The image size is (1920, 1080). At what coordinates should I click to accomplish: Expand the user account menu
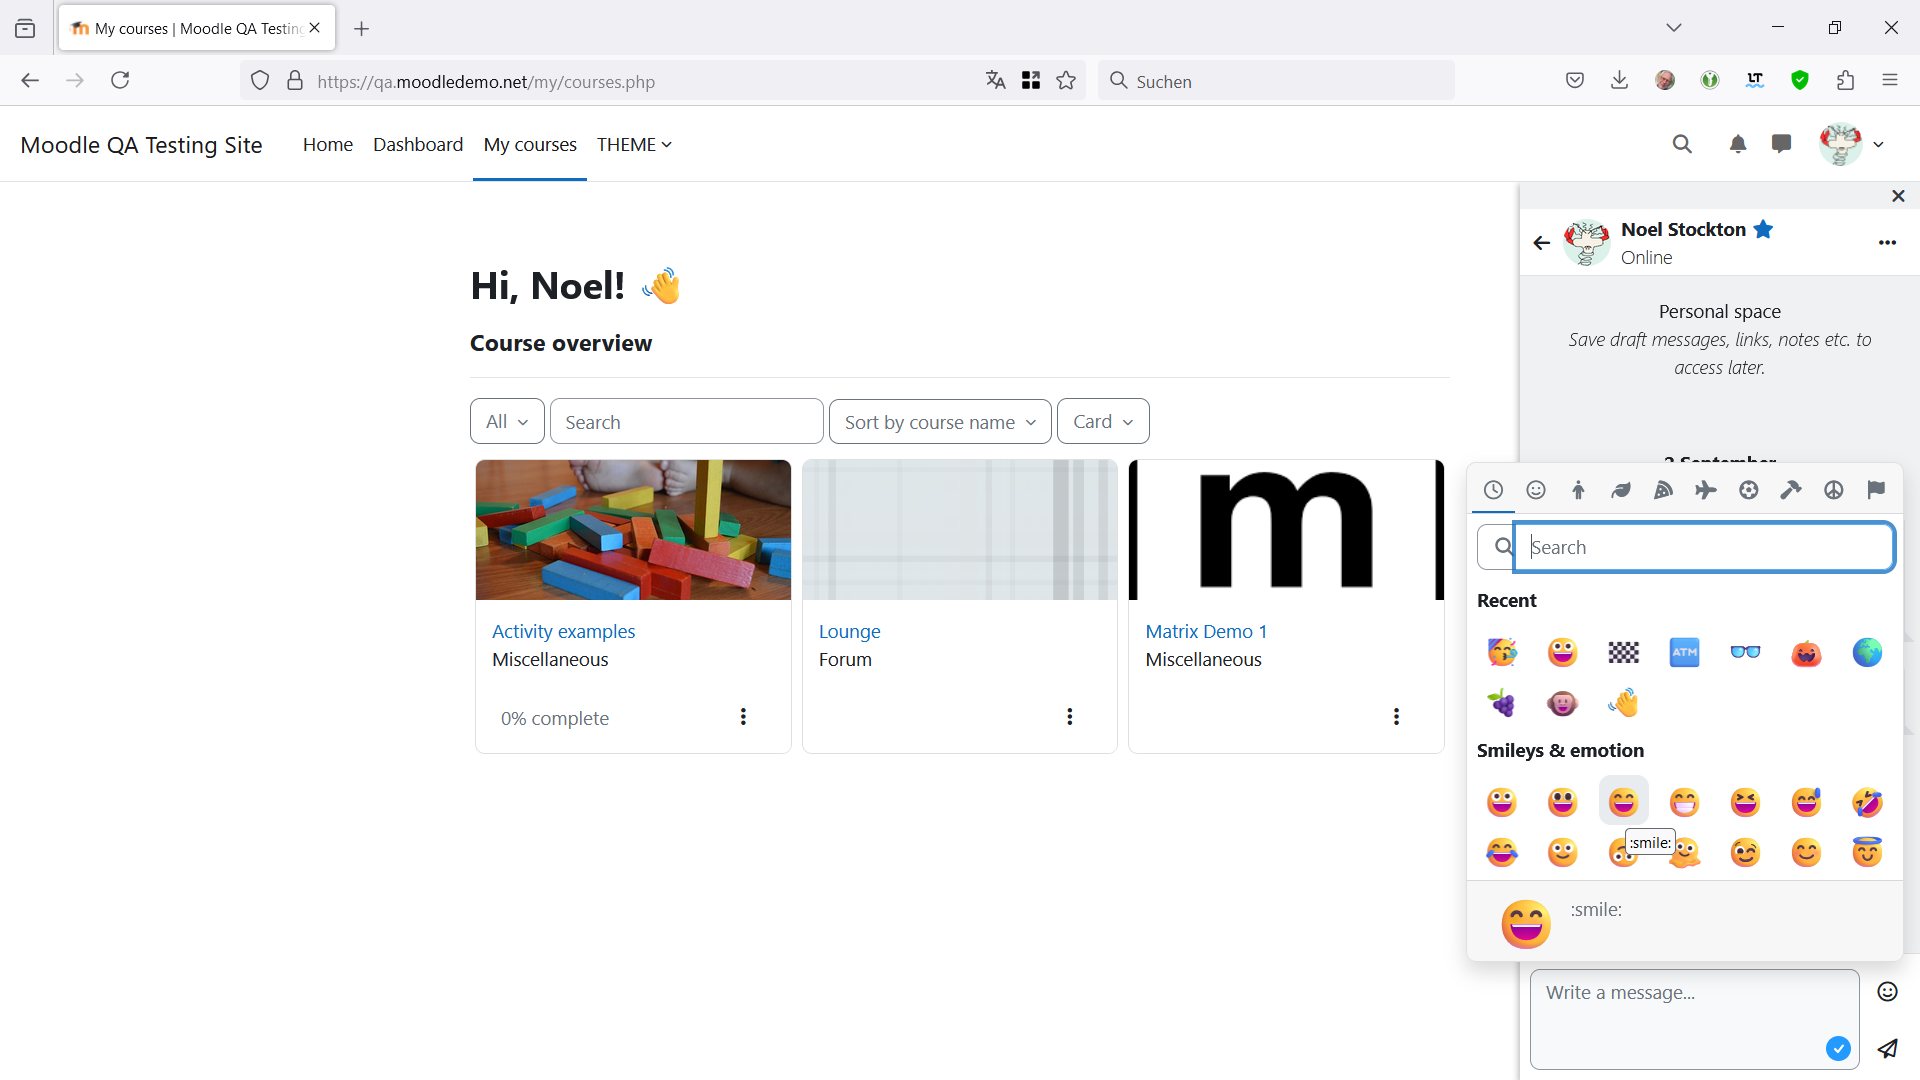point(1852,144)
